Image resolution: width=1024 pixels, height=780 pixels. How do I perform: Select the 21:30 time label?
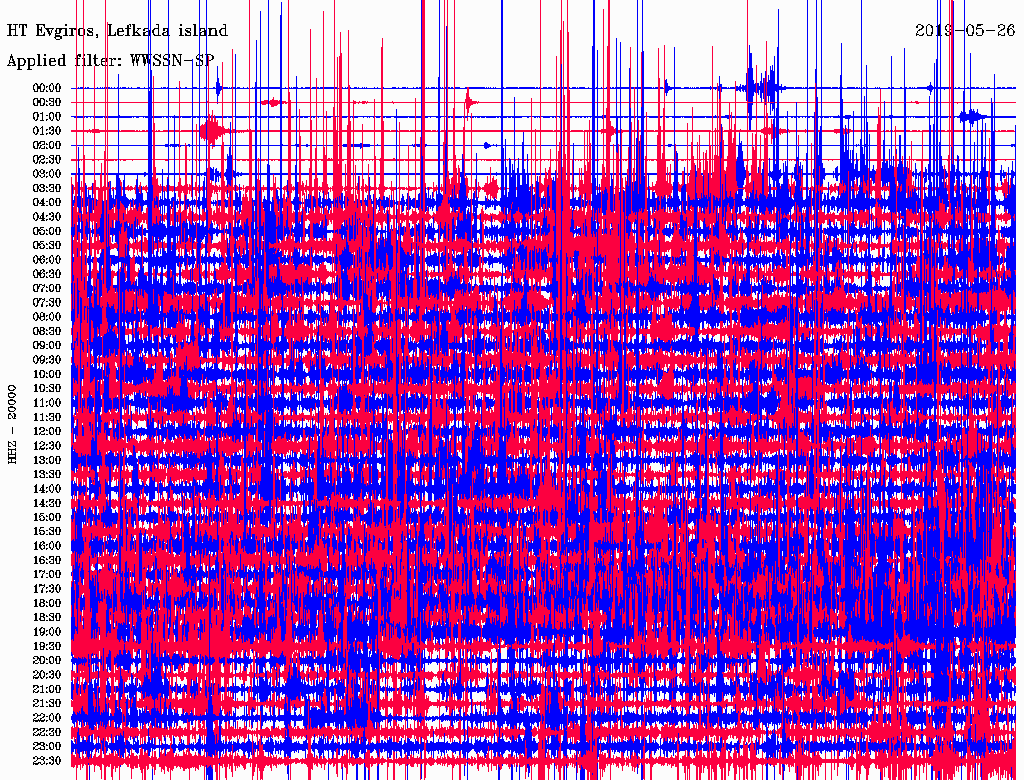pos(47,704)
